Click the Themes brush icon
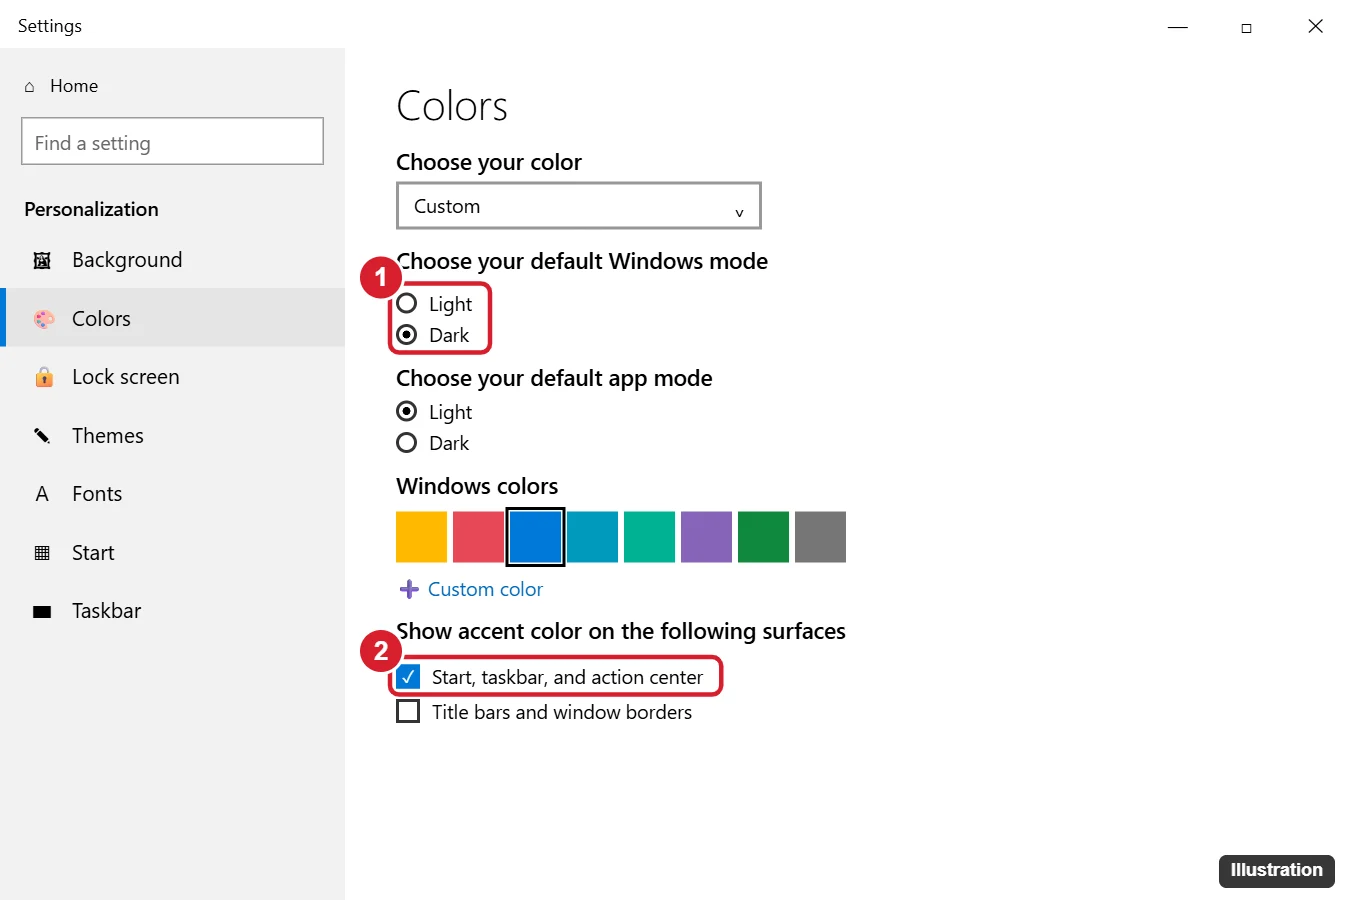The image size is (1350, 900). pos(42,436)
